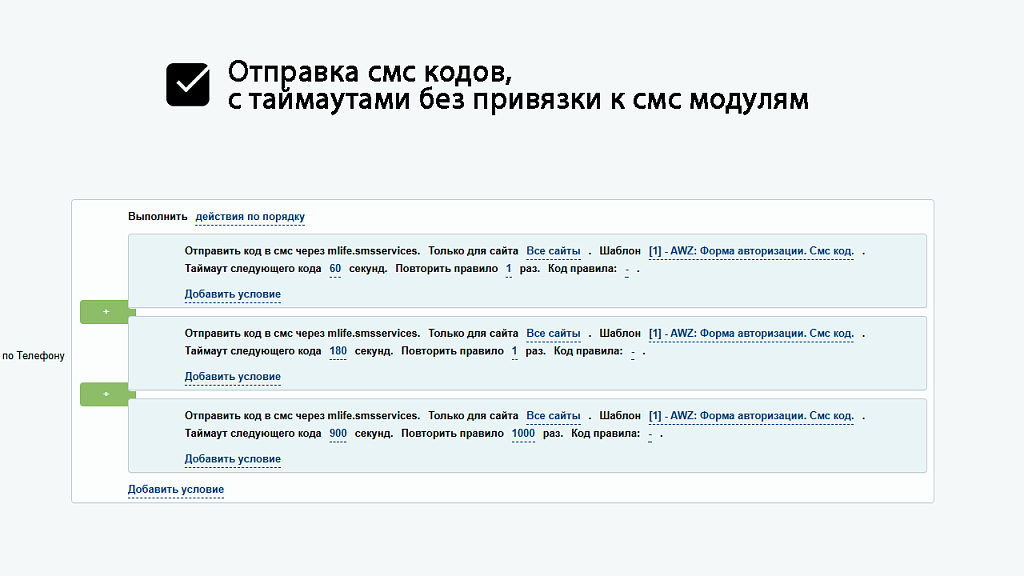Viewport: 1024px width, 576px height.
Task: Click the bottom "Добавить условие" link
Action: 175,489
